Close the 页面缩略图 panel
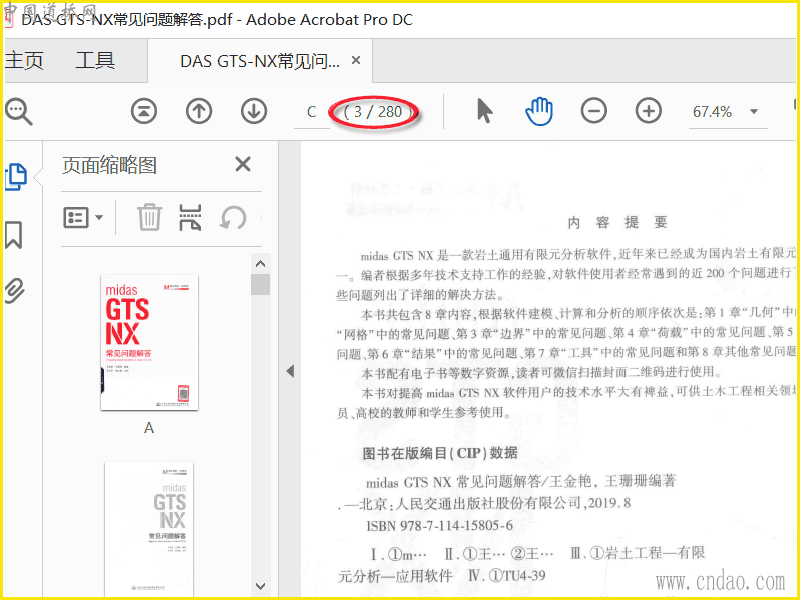The width and height of the screenshot is (800, 600). click(243, 164)
